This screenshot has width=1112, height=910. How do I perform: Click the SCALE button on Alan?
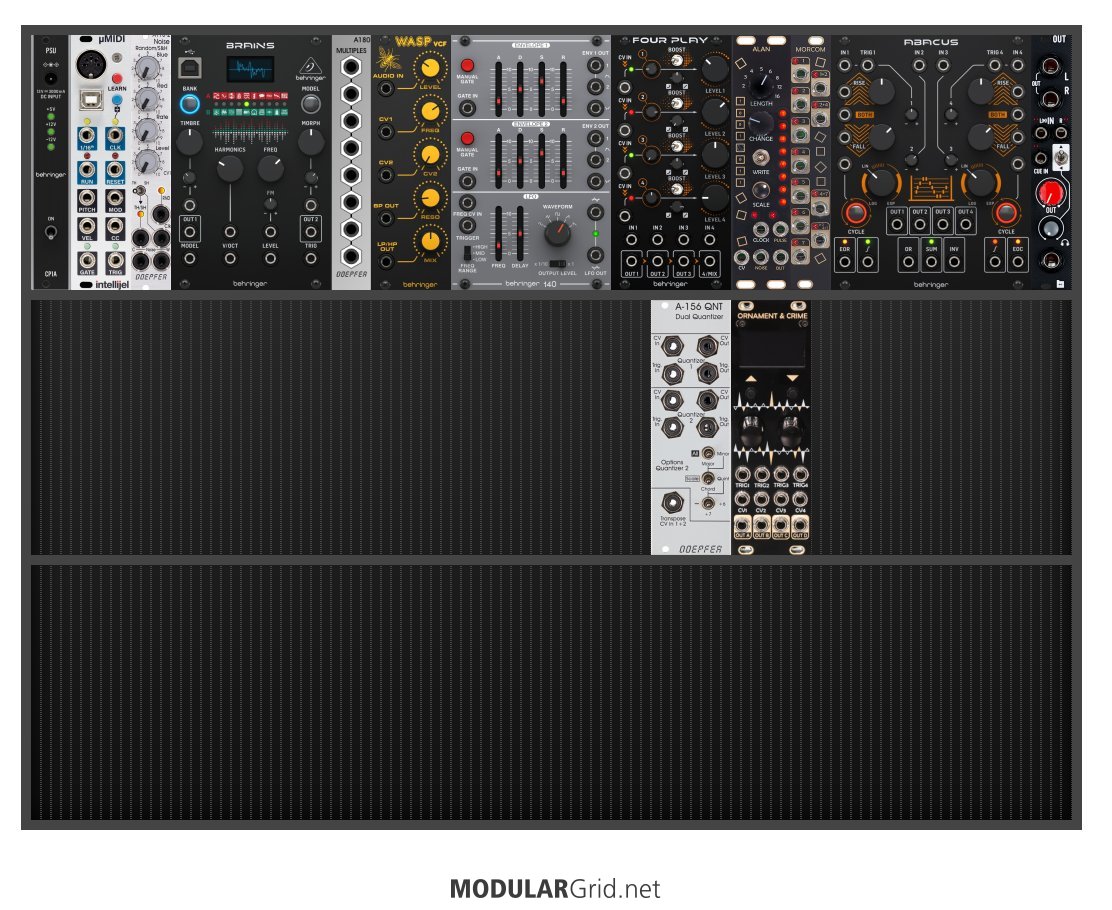coord(761,190)
